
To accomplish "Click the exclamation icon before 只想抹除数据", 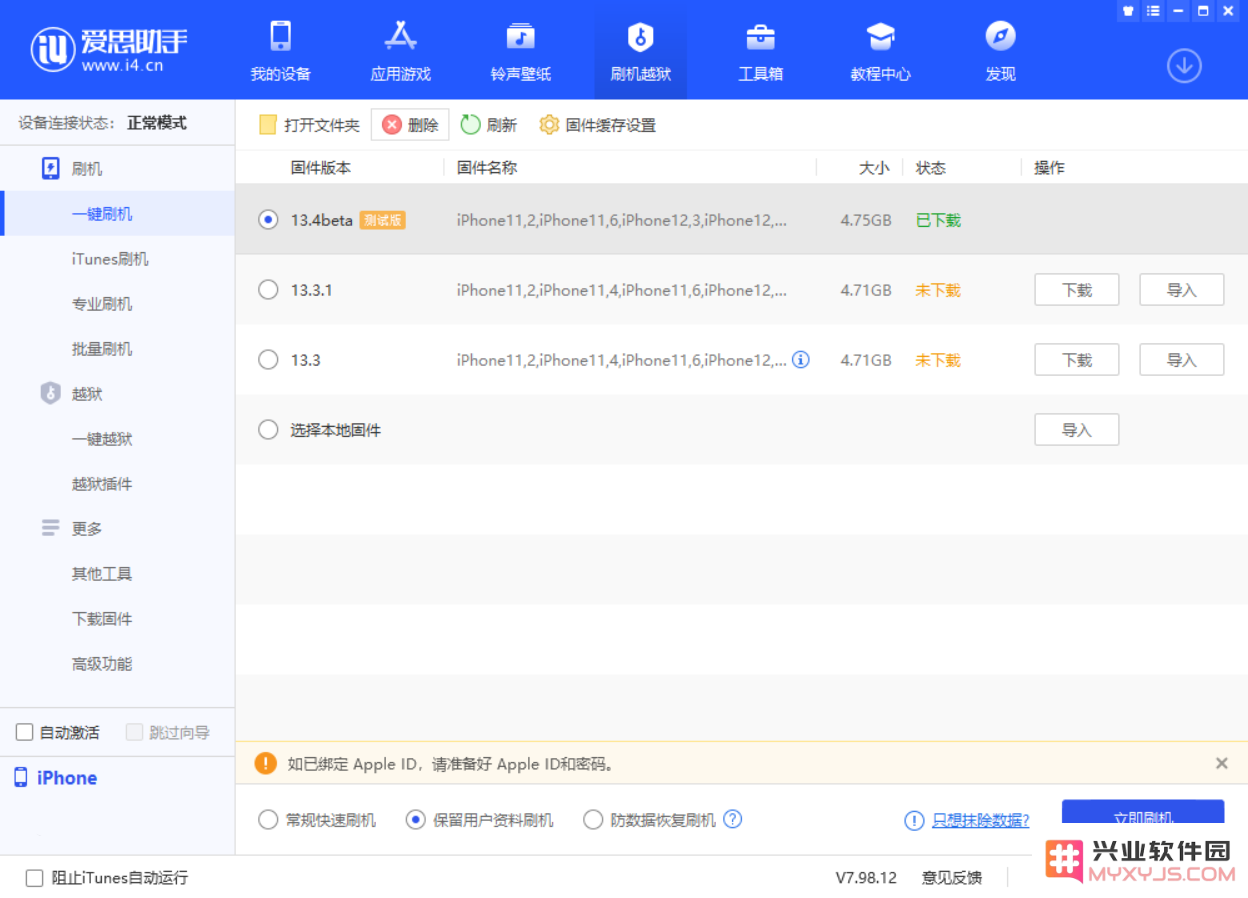I will pyautogui.click(x=914, y=820).
